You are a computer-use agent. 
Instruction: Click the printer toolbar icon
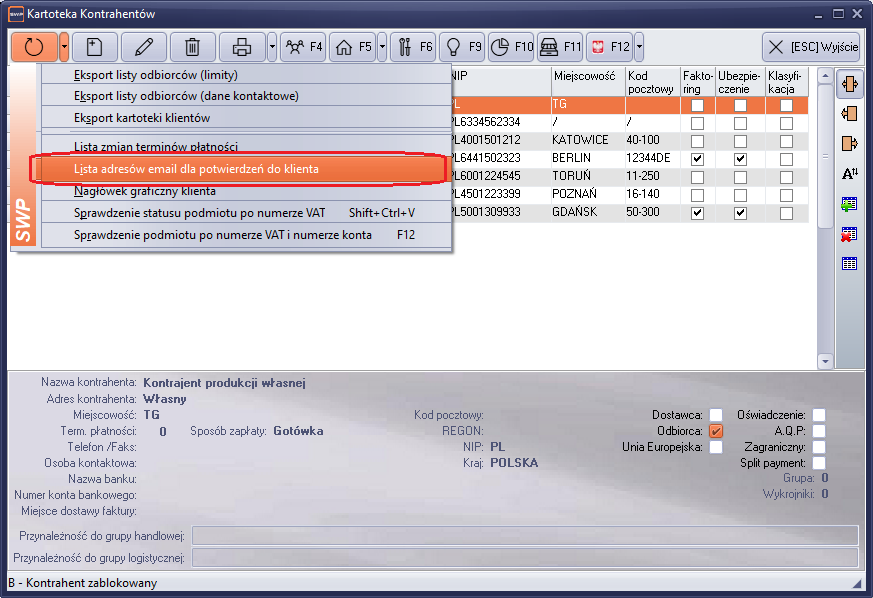242,47
